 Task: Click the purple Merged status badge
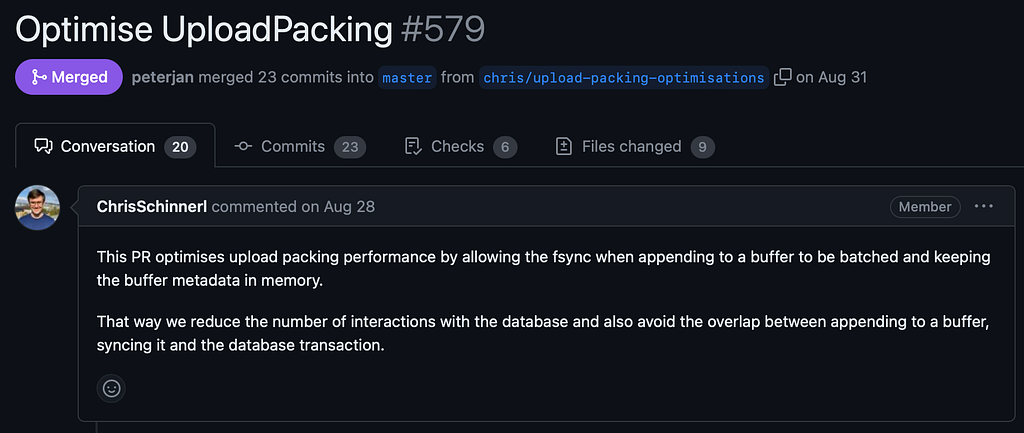tap(69, 77)
